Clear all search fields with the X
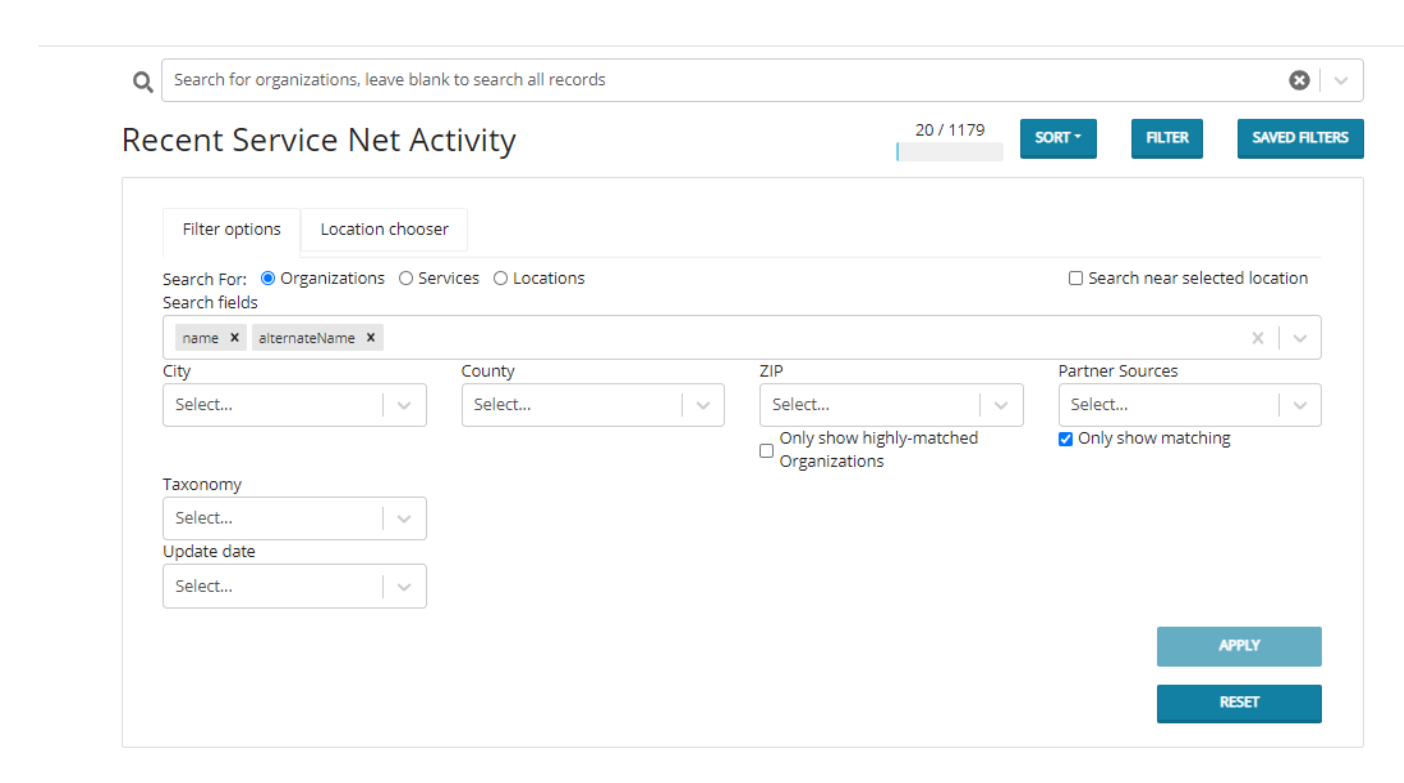This screenshot has width=1404, height=783. pyautogui.click(x=1257, y=337)
